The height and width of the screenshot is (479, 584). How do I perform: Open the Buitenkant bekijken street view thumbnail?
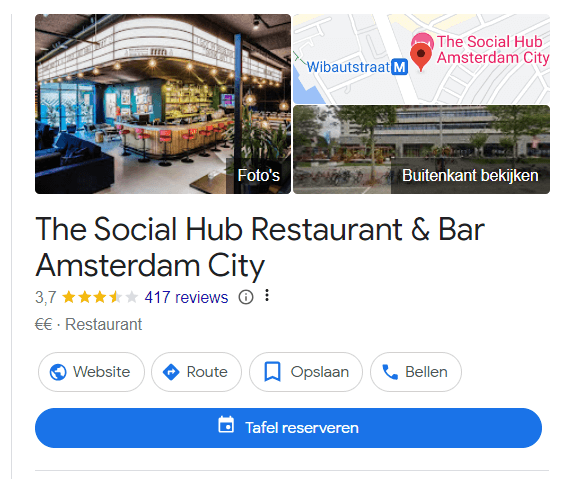coord(422,149)
